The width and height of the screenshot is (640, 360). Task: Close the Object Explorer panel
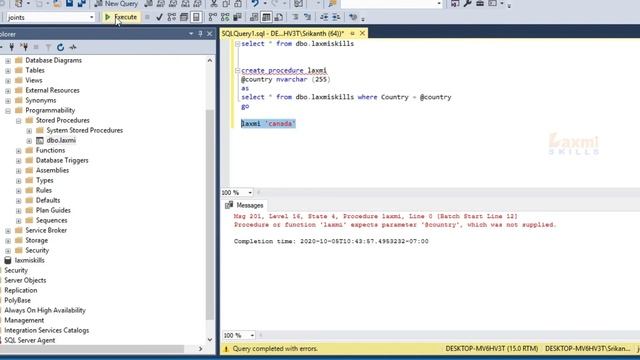click(x=209, y=34)
